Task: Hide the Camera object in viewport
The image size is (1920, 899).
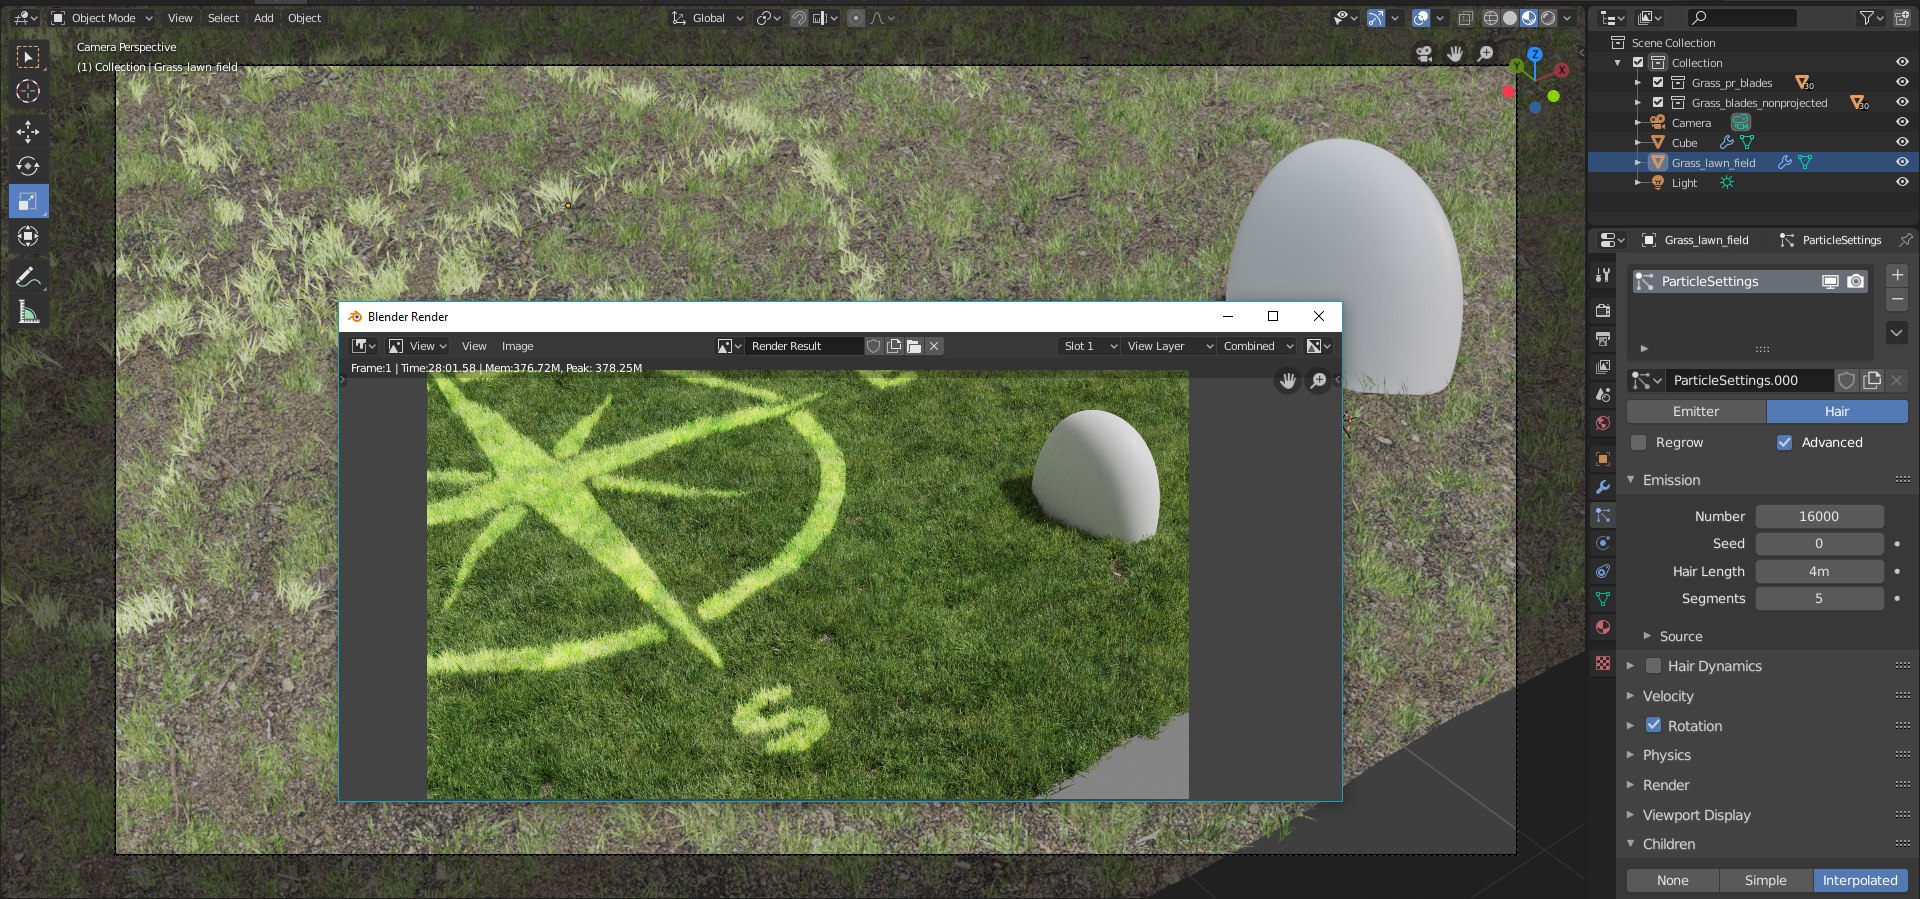Action: [x=1902, y=122]
